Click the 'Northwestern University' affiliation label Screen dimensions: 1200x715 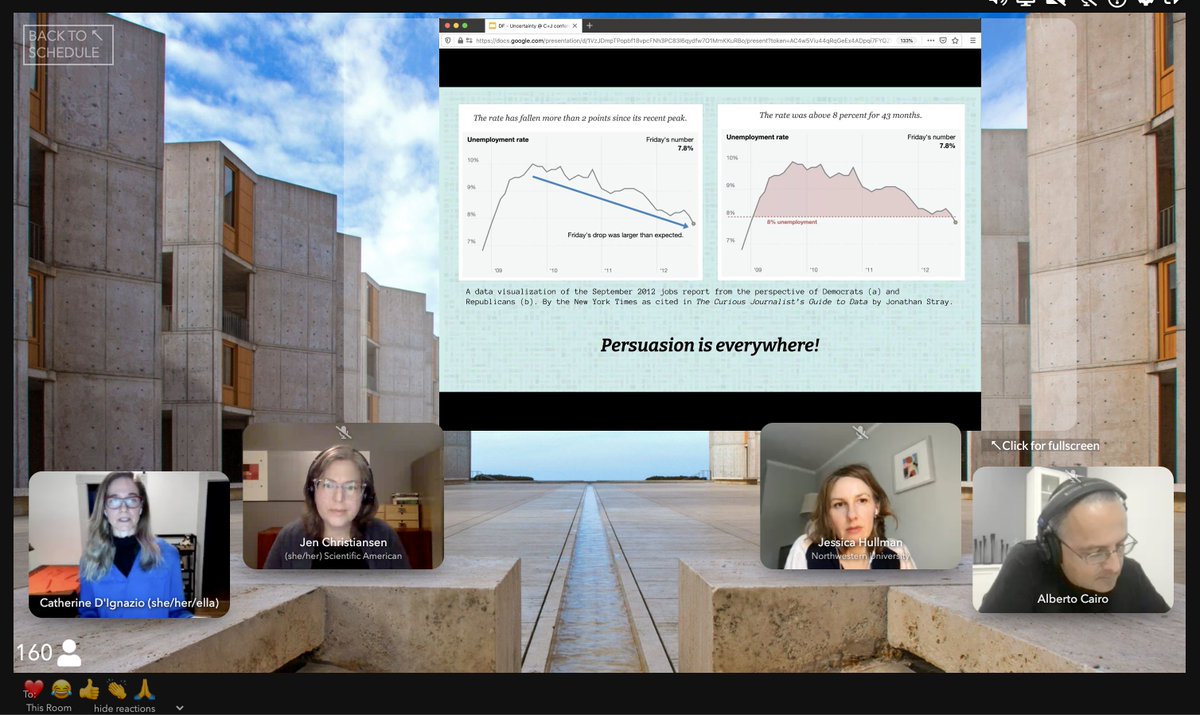(860, 554)
